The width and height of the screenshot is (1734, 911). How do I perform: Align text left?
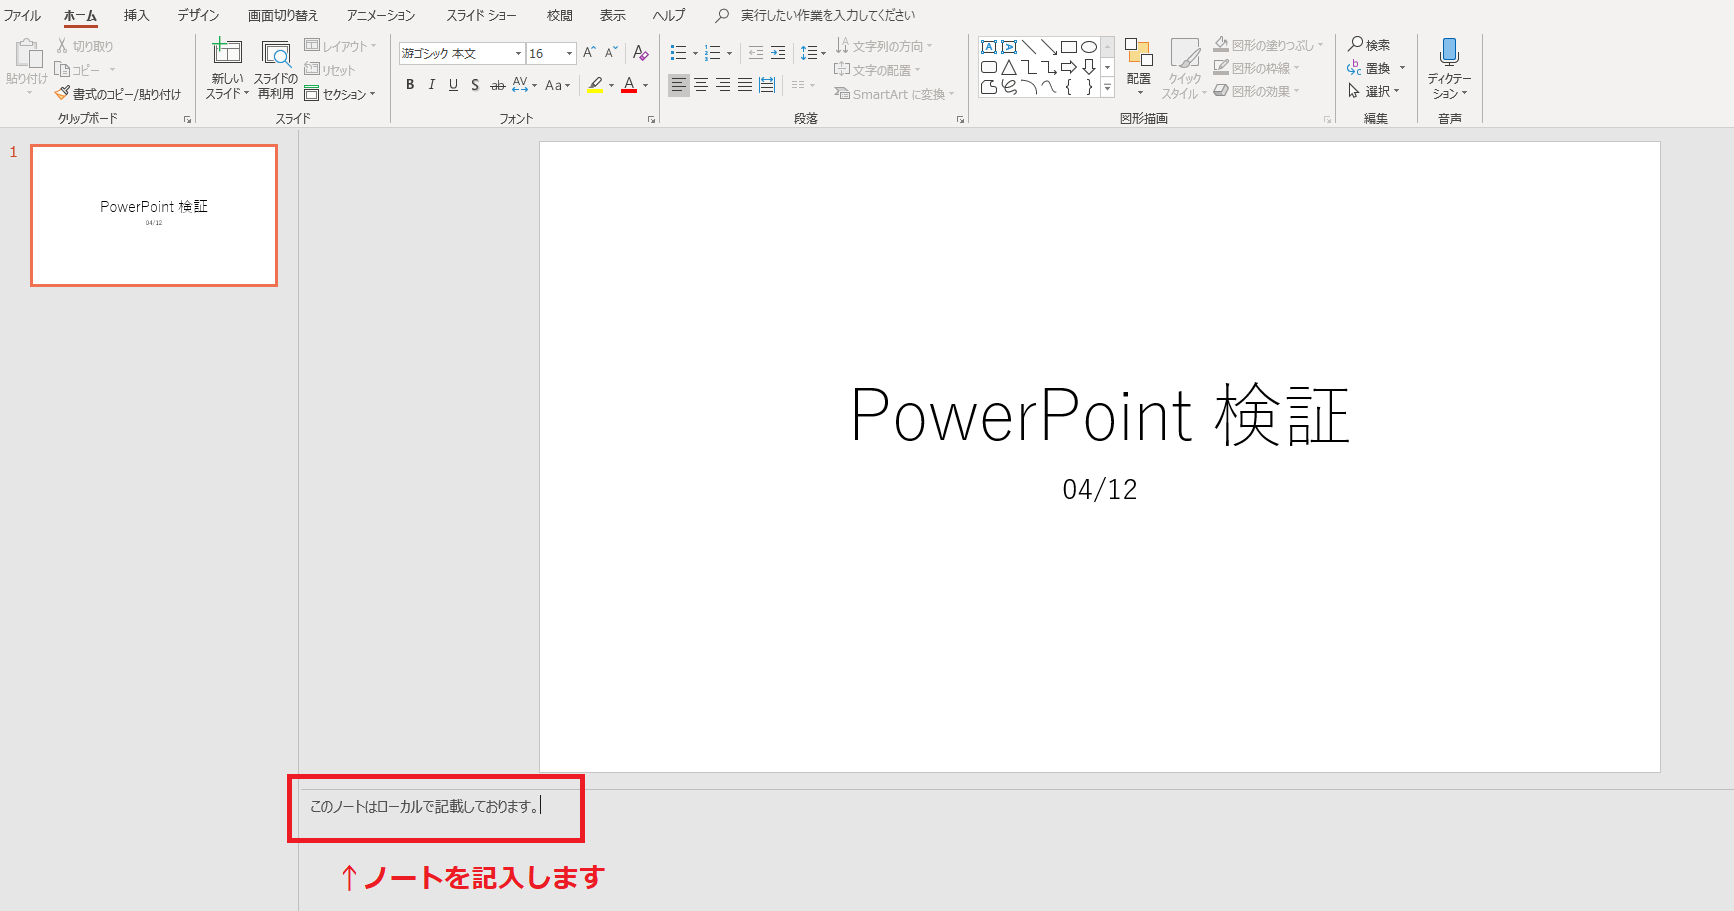click(x=679, y=85)
